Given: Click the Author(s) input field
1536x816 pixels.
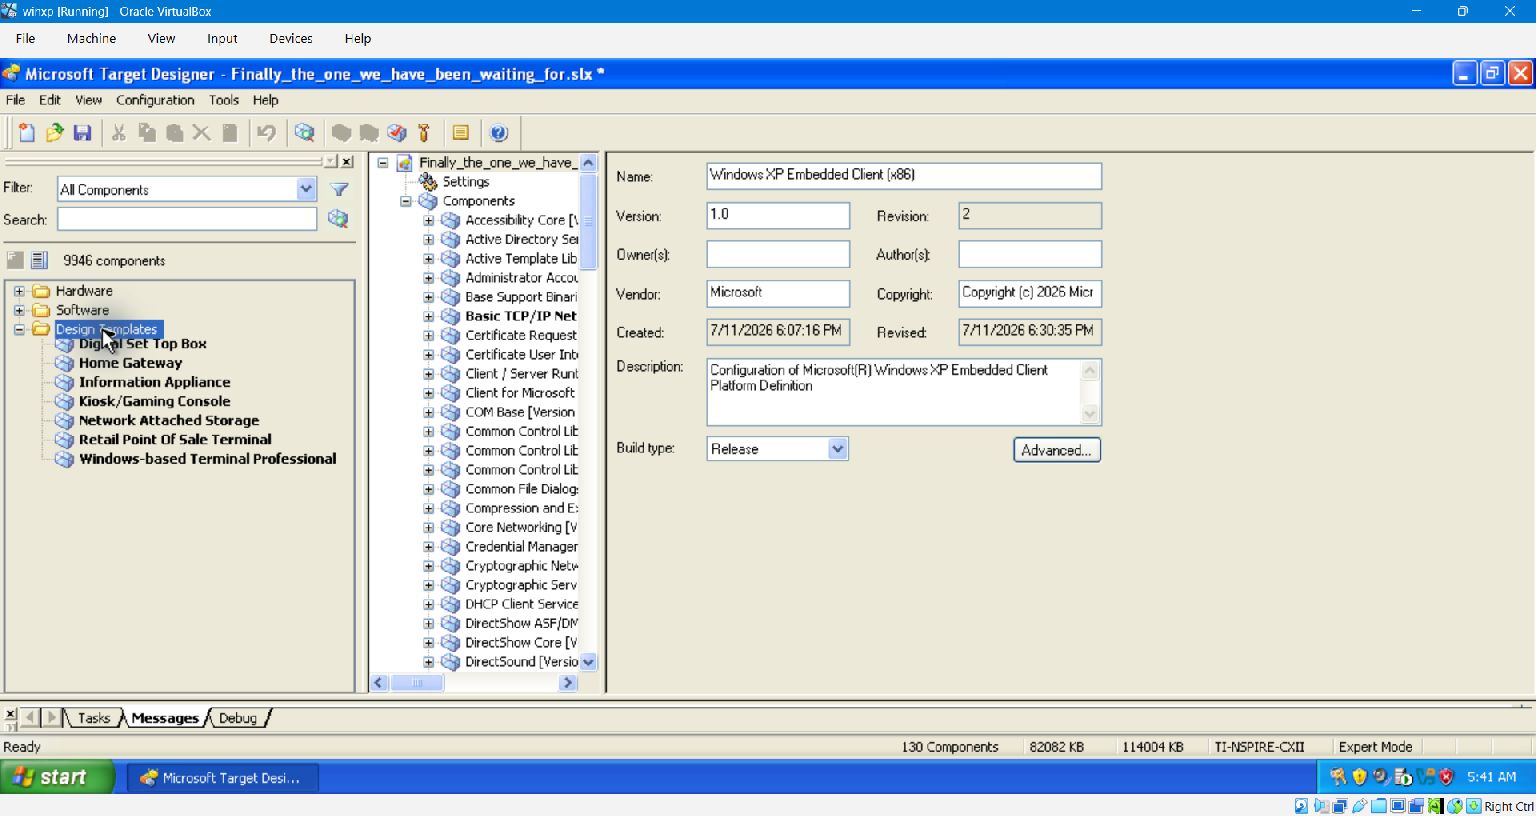Looking at the screenshot, I should tap(1030, 254).
